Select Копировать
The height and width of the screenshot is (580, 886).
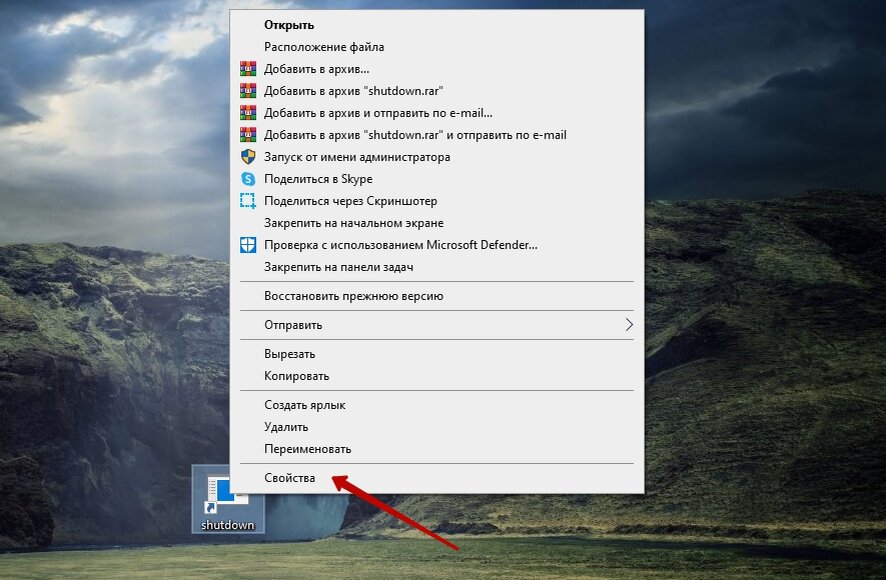click(436, 376)
